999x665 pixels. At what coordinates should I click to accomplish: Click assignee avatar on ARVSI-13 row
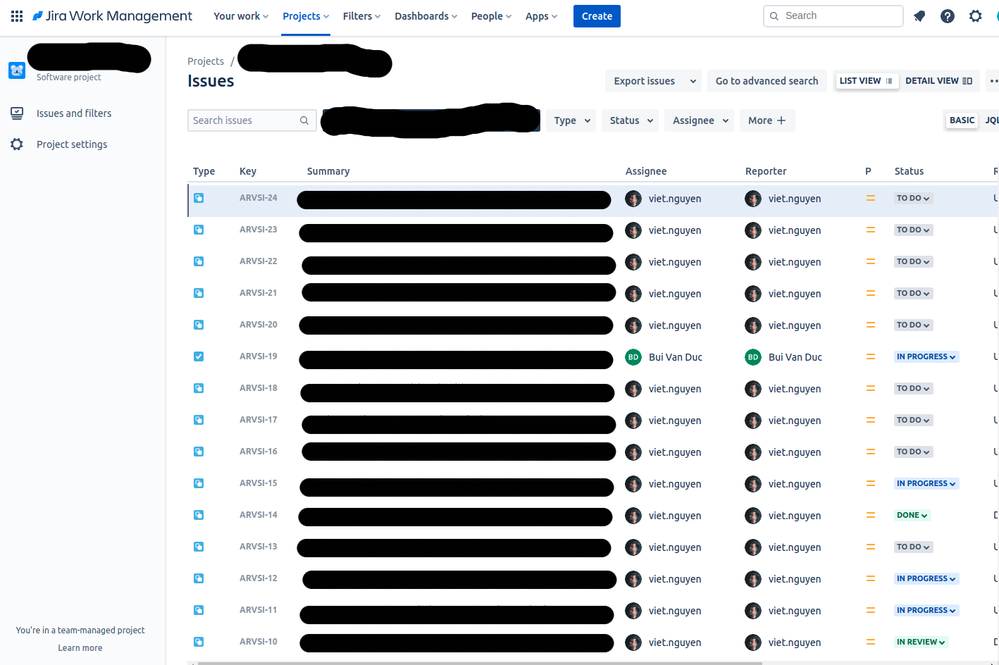[633, 547]
